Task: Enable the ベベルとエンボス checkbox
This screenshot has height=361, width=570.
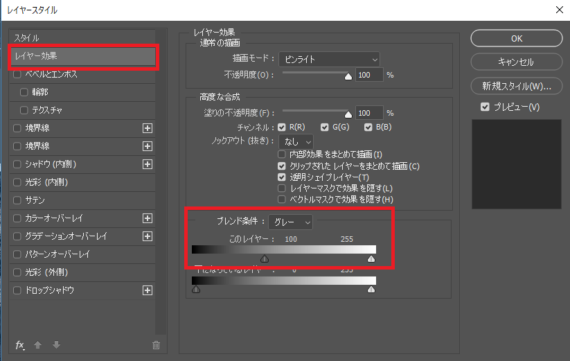Action: tap(17, 74)
